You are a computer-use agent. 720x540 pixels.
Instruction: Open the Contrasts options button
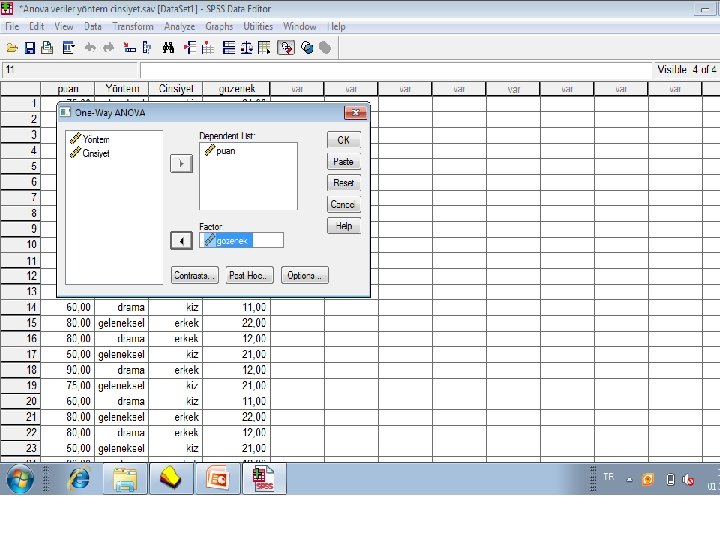pos(195,276)
